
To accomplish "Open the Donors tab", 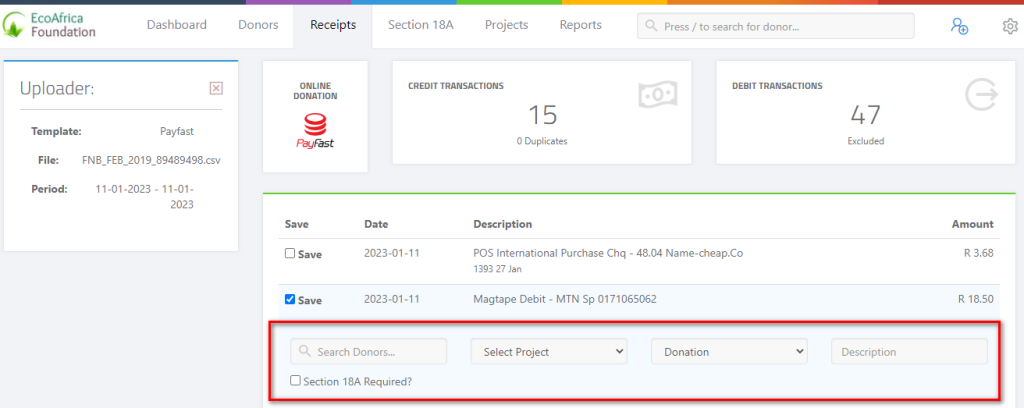I will (x=258, y=25).
